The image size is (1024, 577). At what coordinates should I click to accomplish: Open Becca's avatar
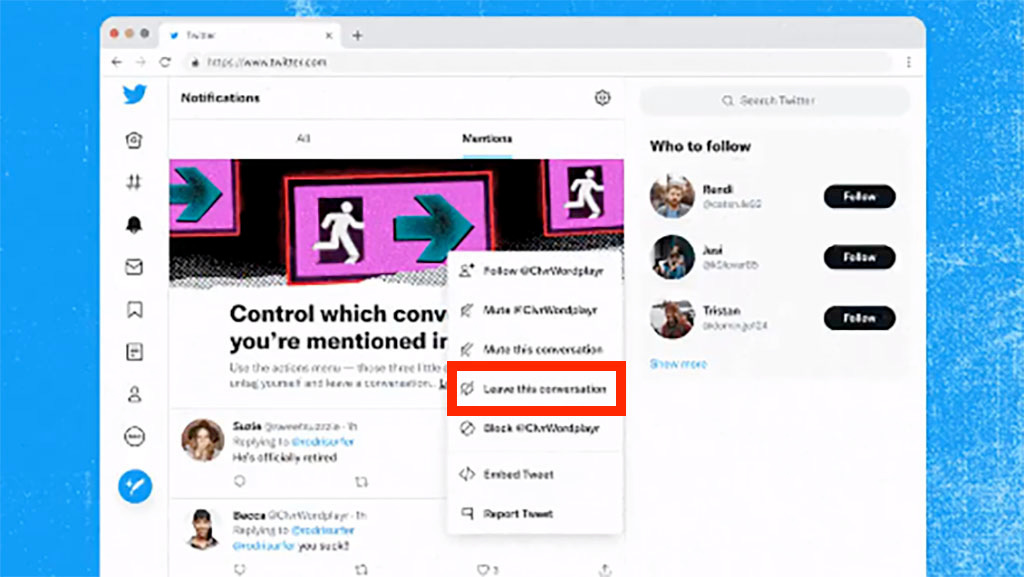[x=203, y=529]
